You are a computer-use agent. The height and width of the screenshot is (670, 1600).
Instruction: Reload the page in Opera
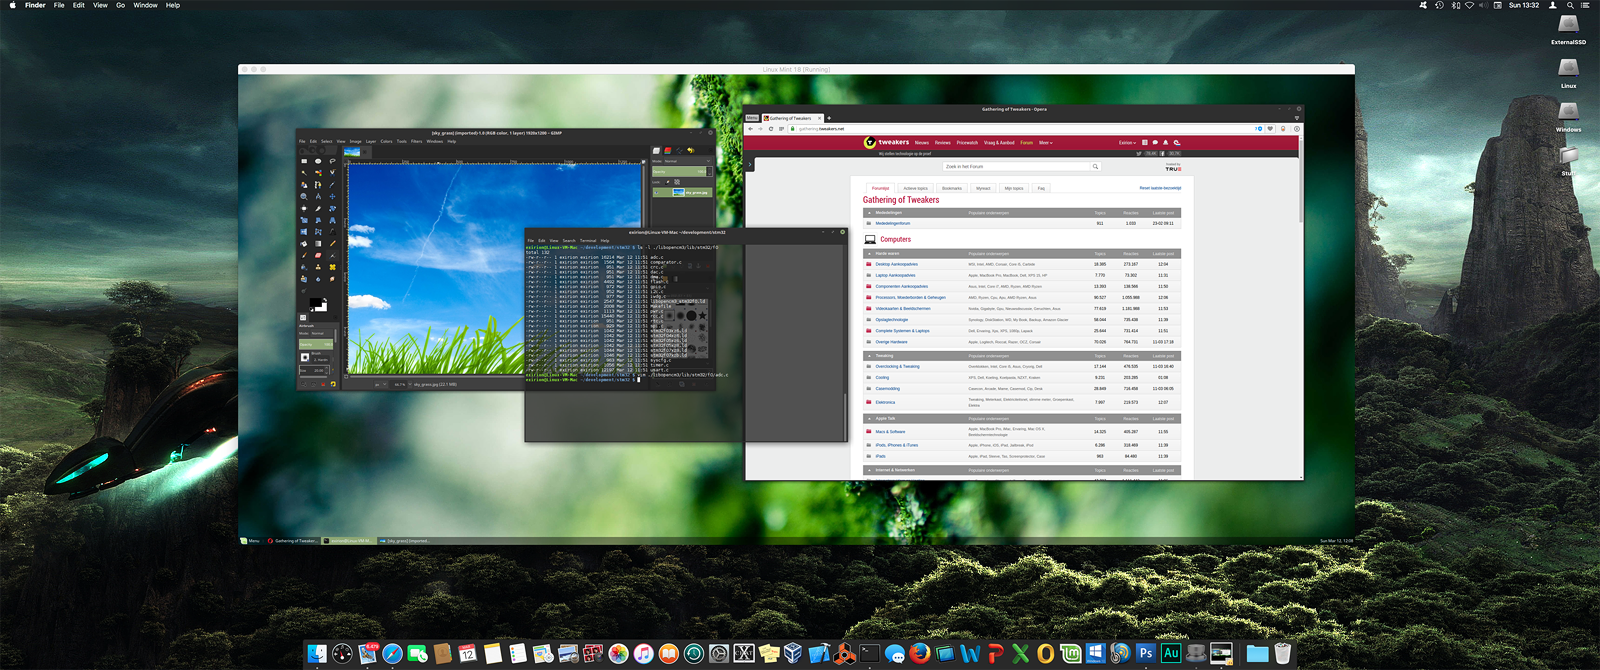point(771,129)
